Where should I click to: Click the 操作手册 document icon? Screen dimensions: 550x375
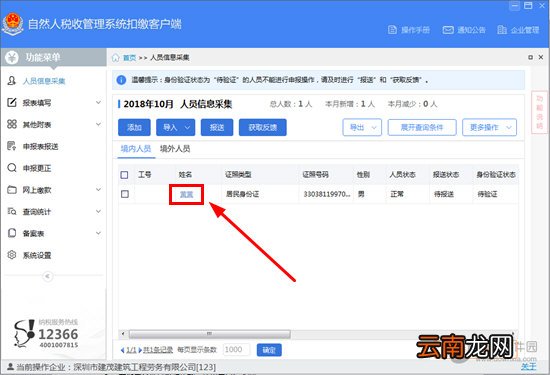pos(392,30)
